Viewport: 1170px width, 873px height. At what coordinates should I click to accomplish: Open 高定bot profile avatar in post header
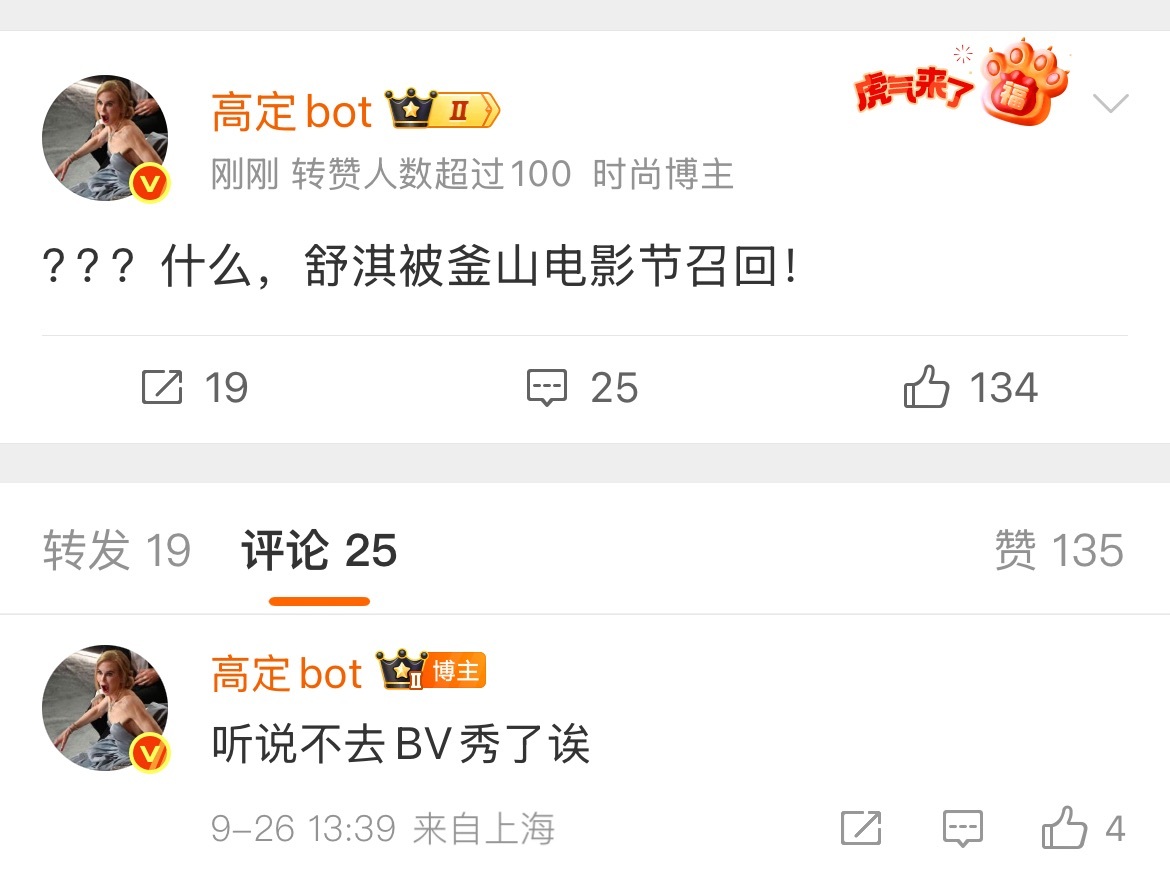point(105,138)
